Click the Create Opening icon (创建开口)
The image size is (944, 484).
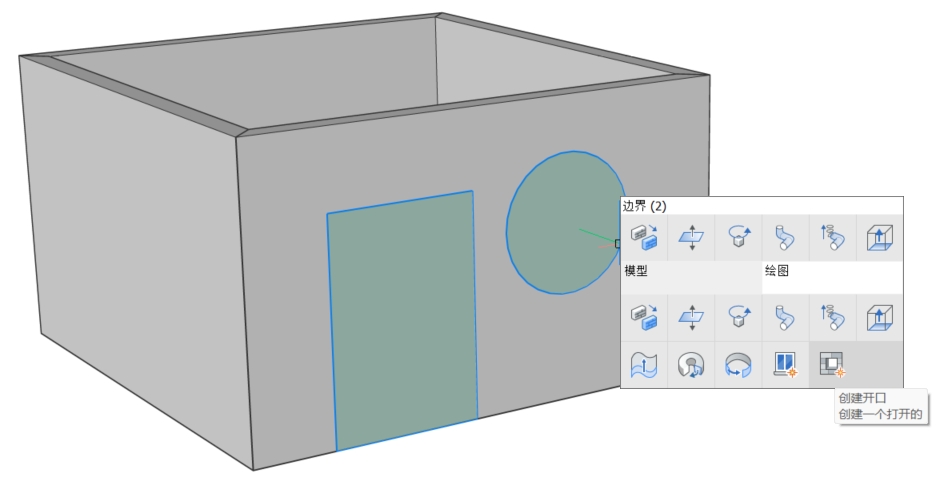point(833,365)
